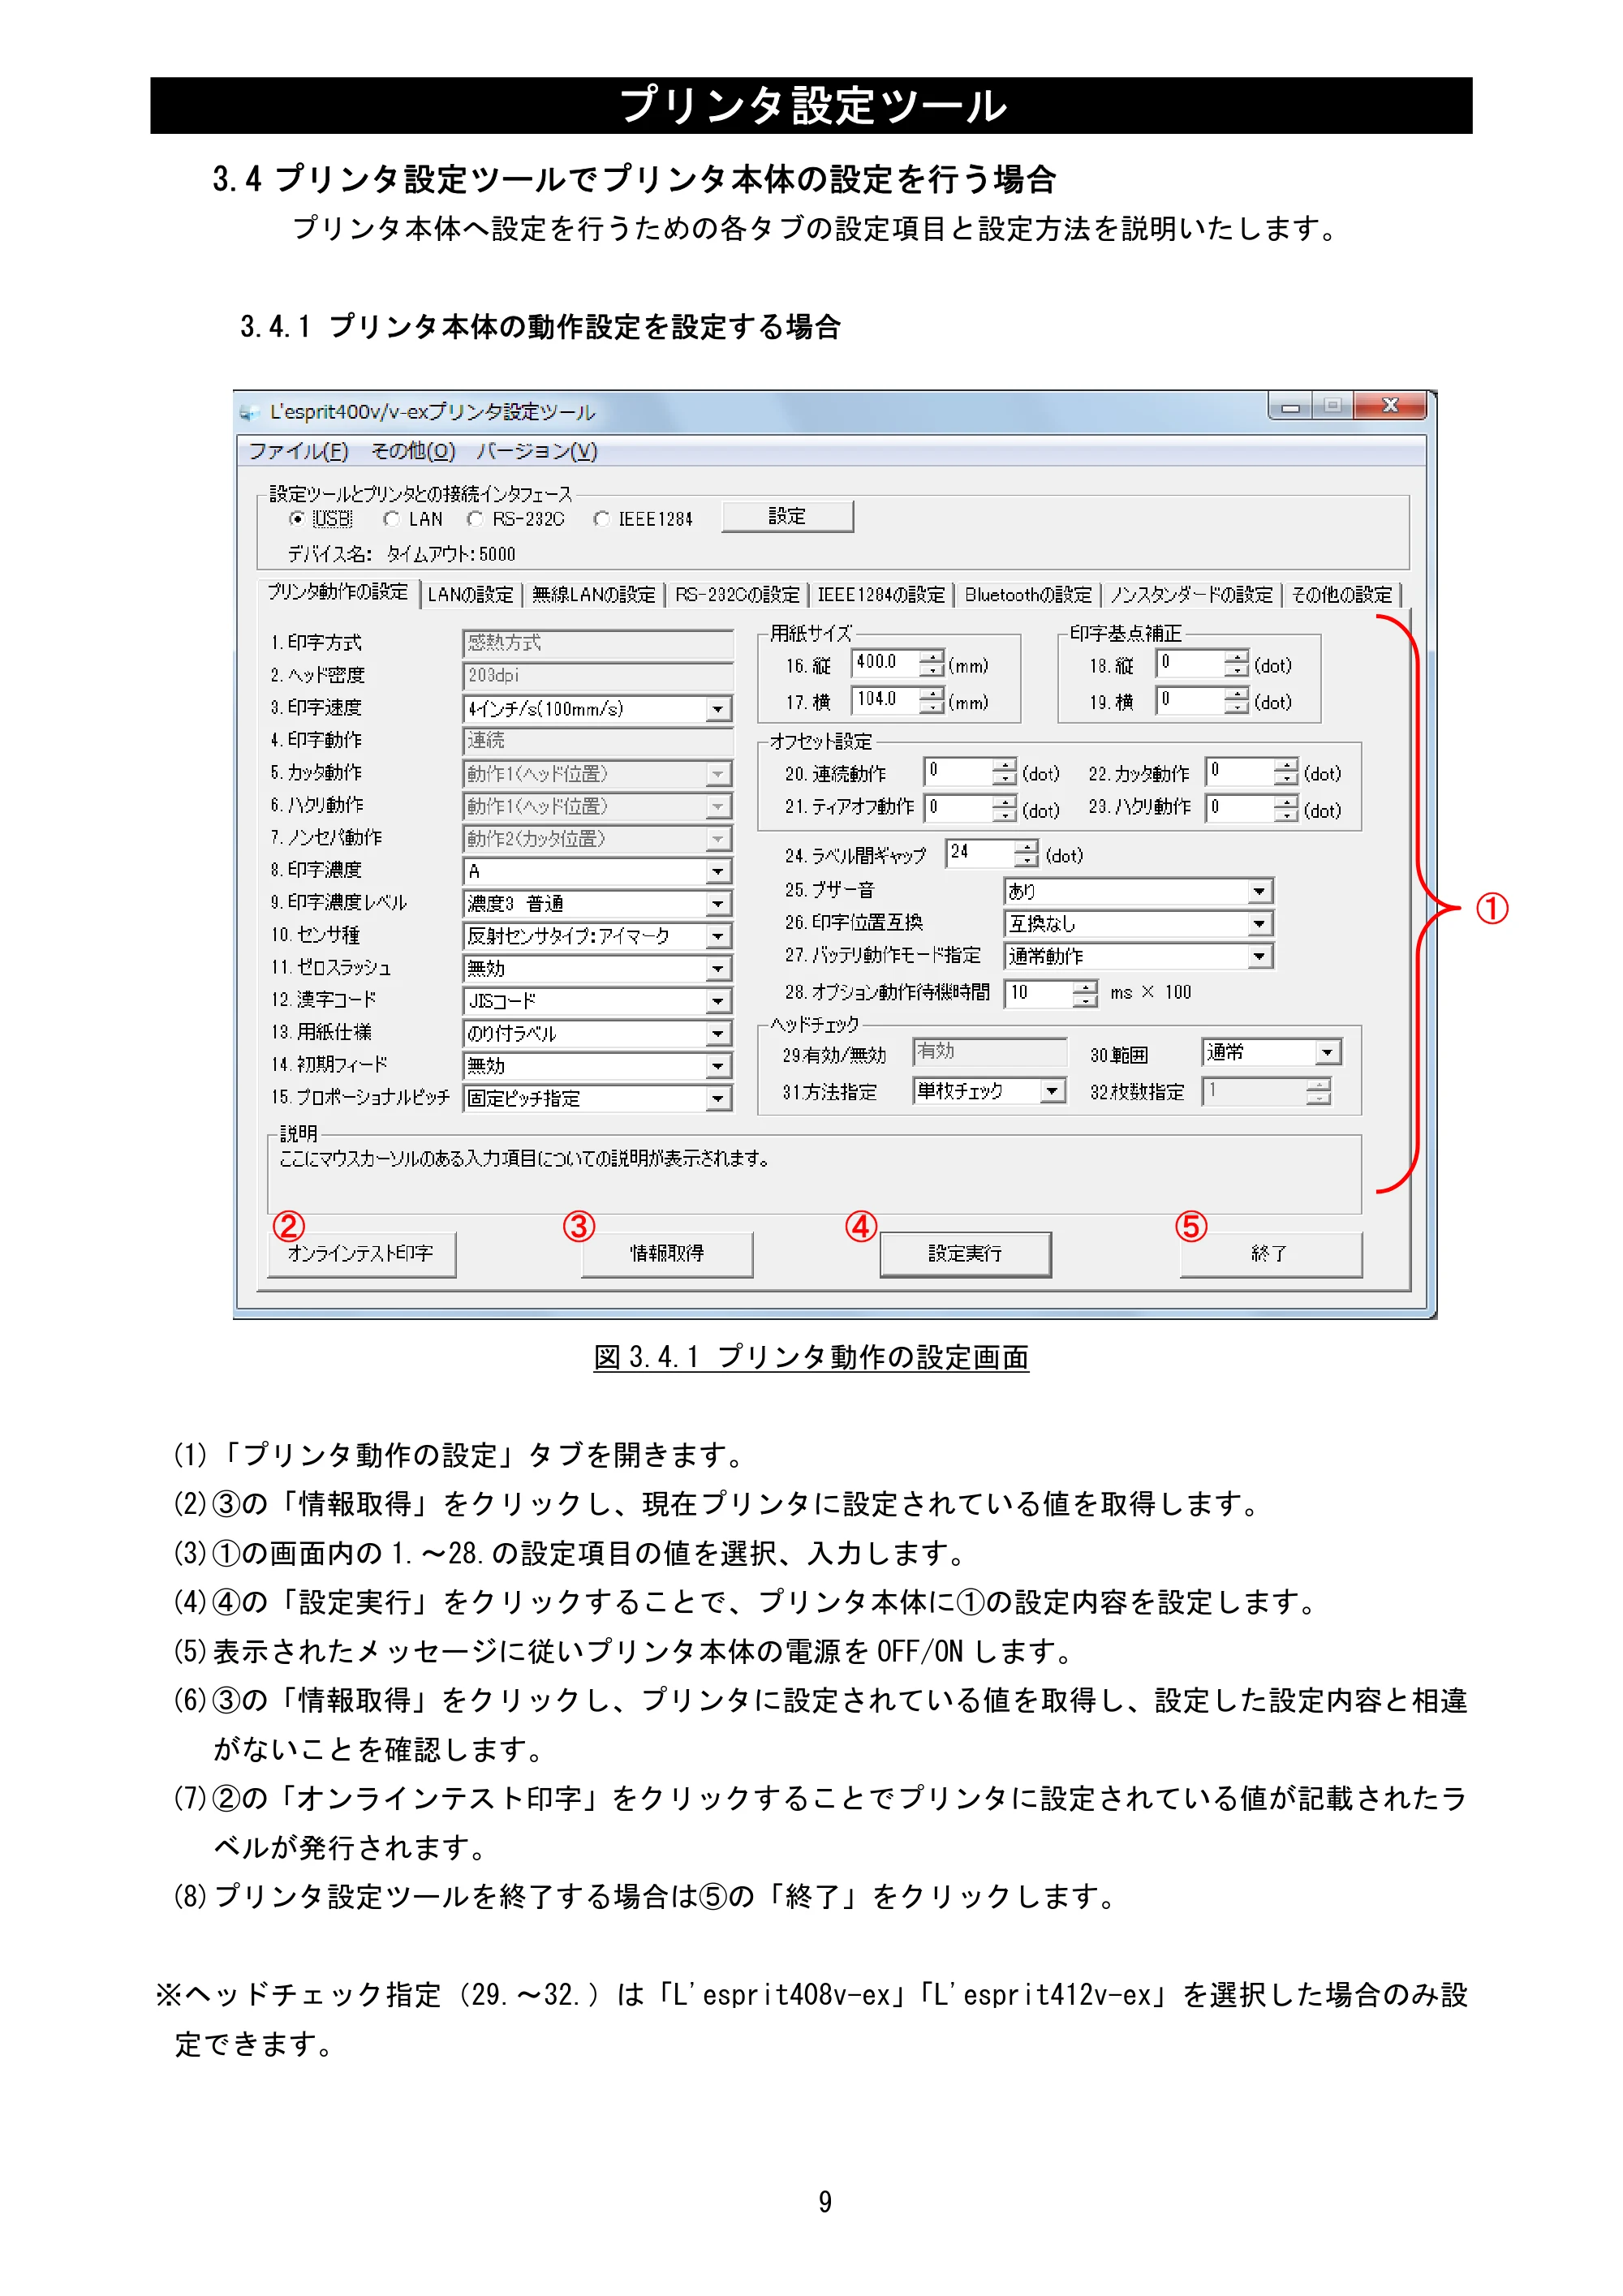Click the 設定実行 button

tap(965, 1254)
